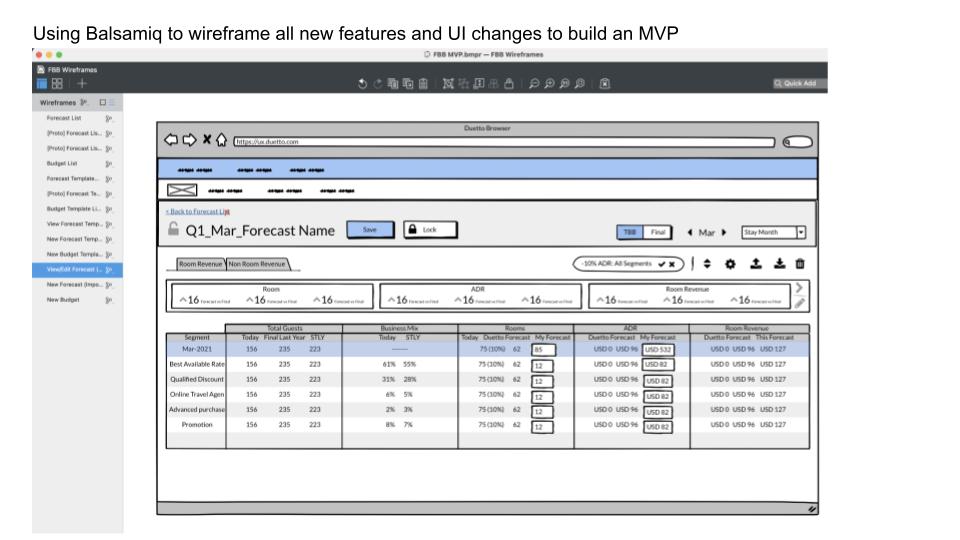Click the gear settings icon above table
960x540 pixels.
click(729, 264)
